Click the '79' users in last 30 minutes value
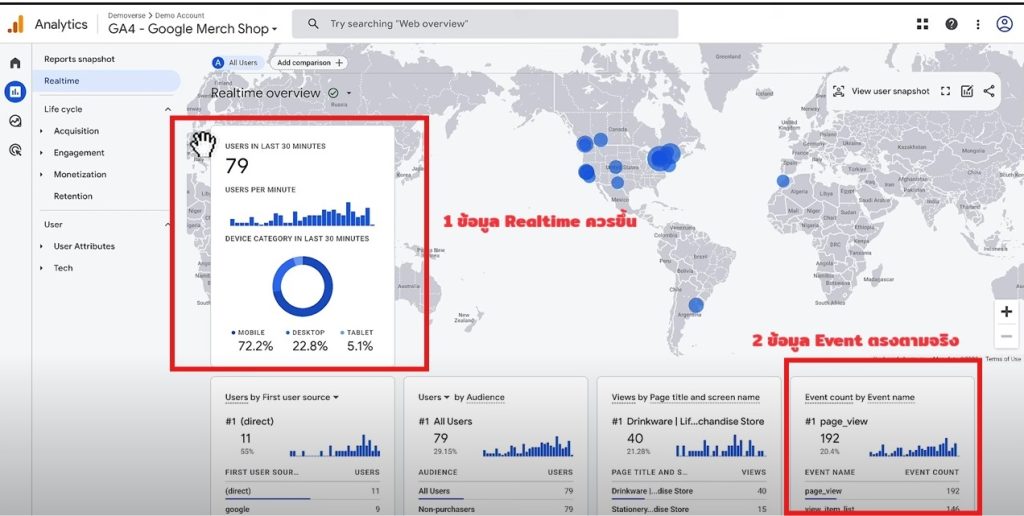 (237, 166)
